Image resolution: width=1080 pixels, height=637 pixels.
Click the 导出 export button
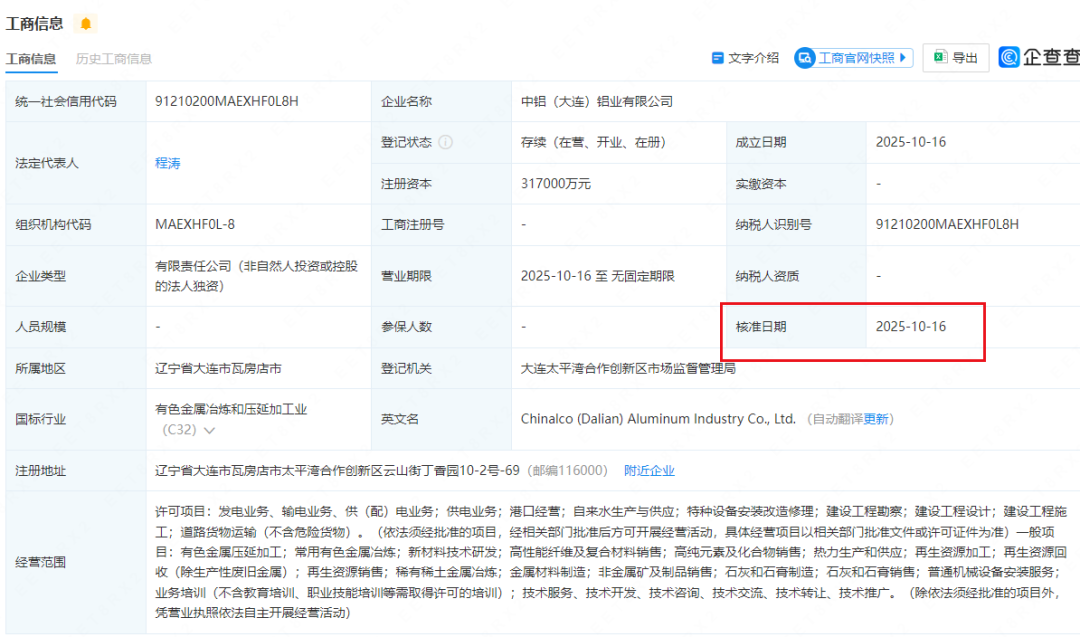[955, 58]
